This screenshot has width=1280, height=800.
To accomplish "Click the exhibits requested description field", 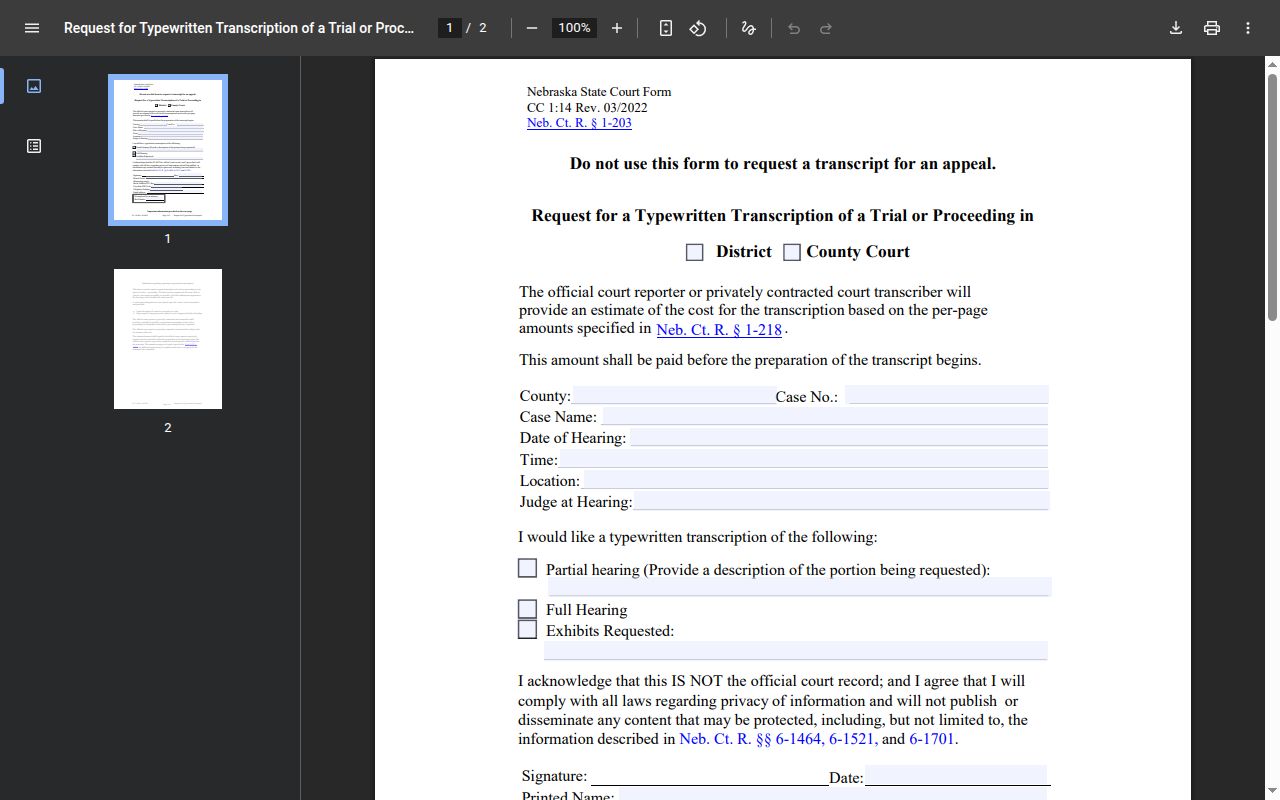I will (x=796, y=651).
